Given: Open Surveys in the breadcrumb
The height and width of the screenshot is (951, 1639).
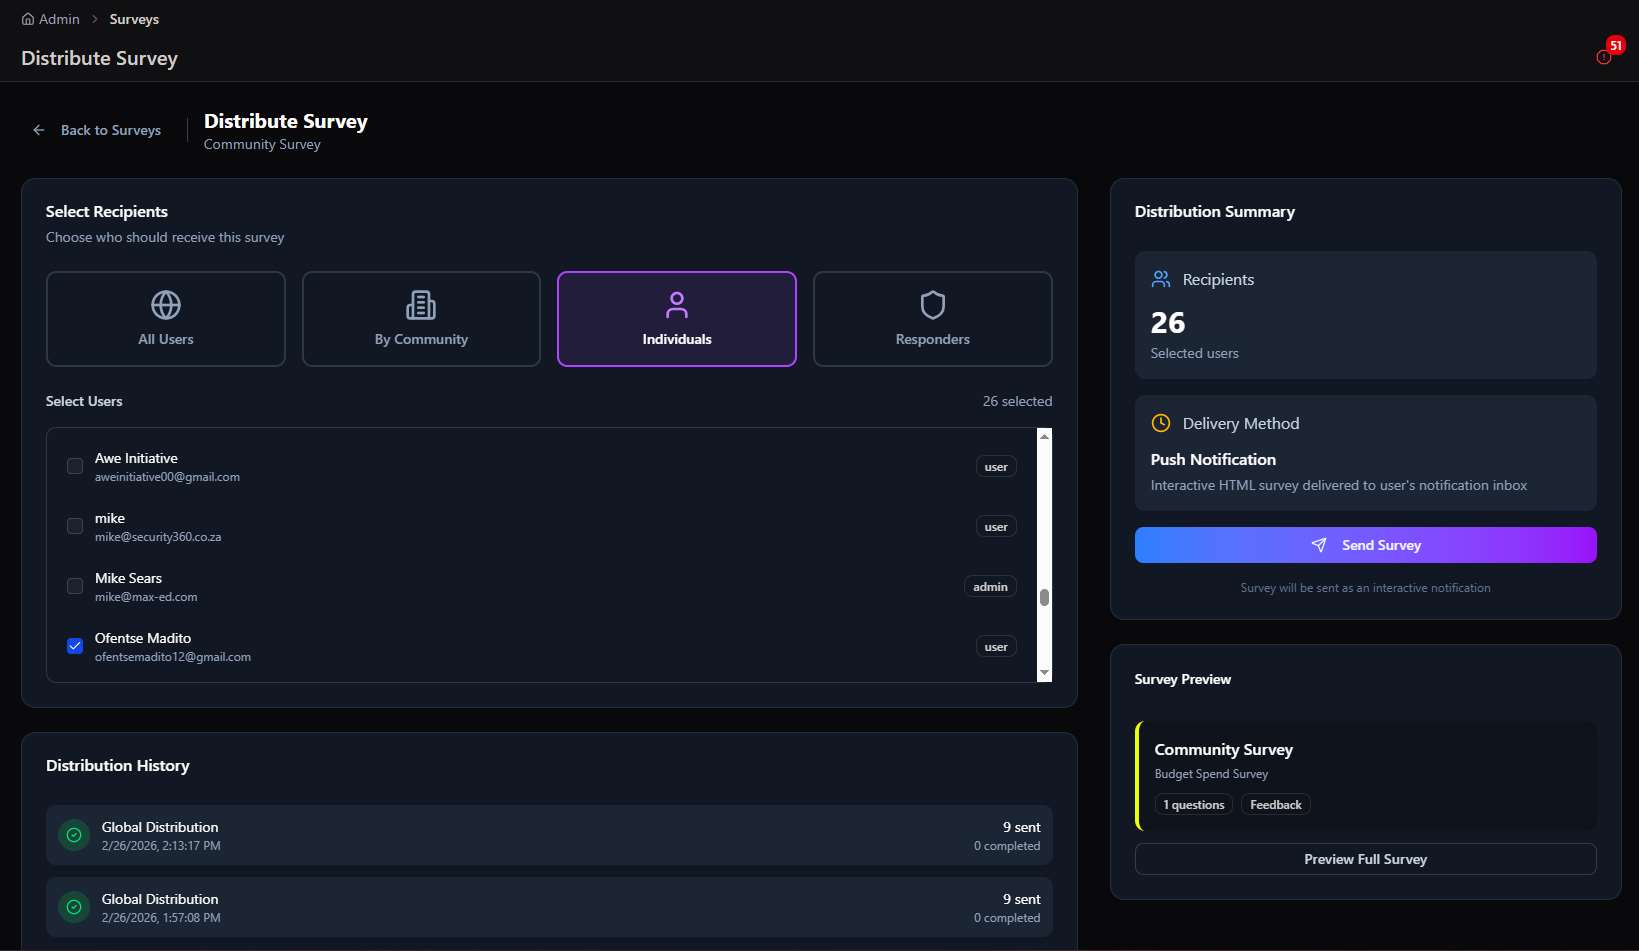Looking at the screenshot, I should click(x=134, y=19).
